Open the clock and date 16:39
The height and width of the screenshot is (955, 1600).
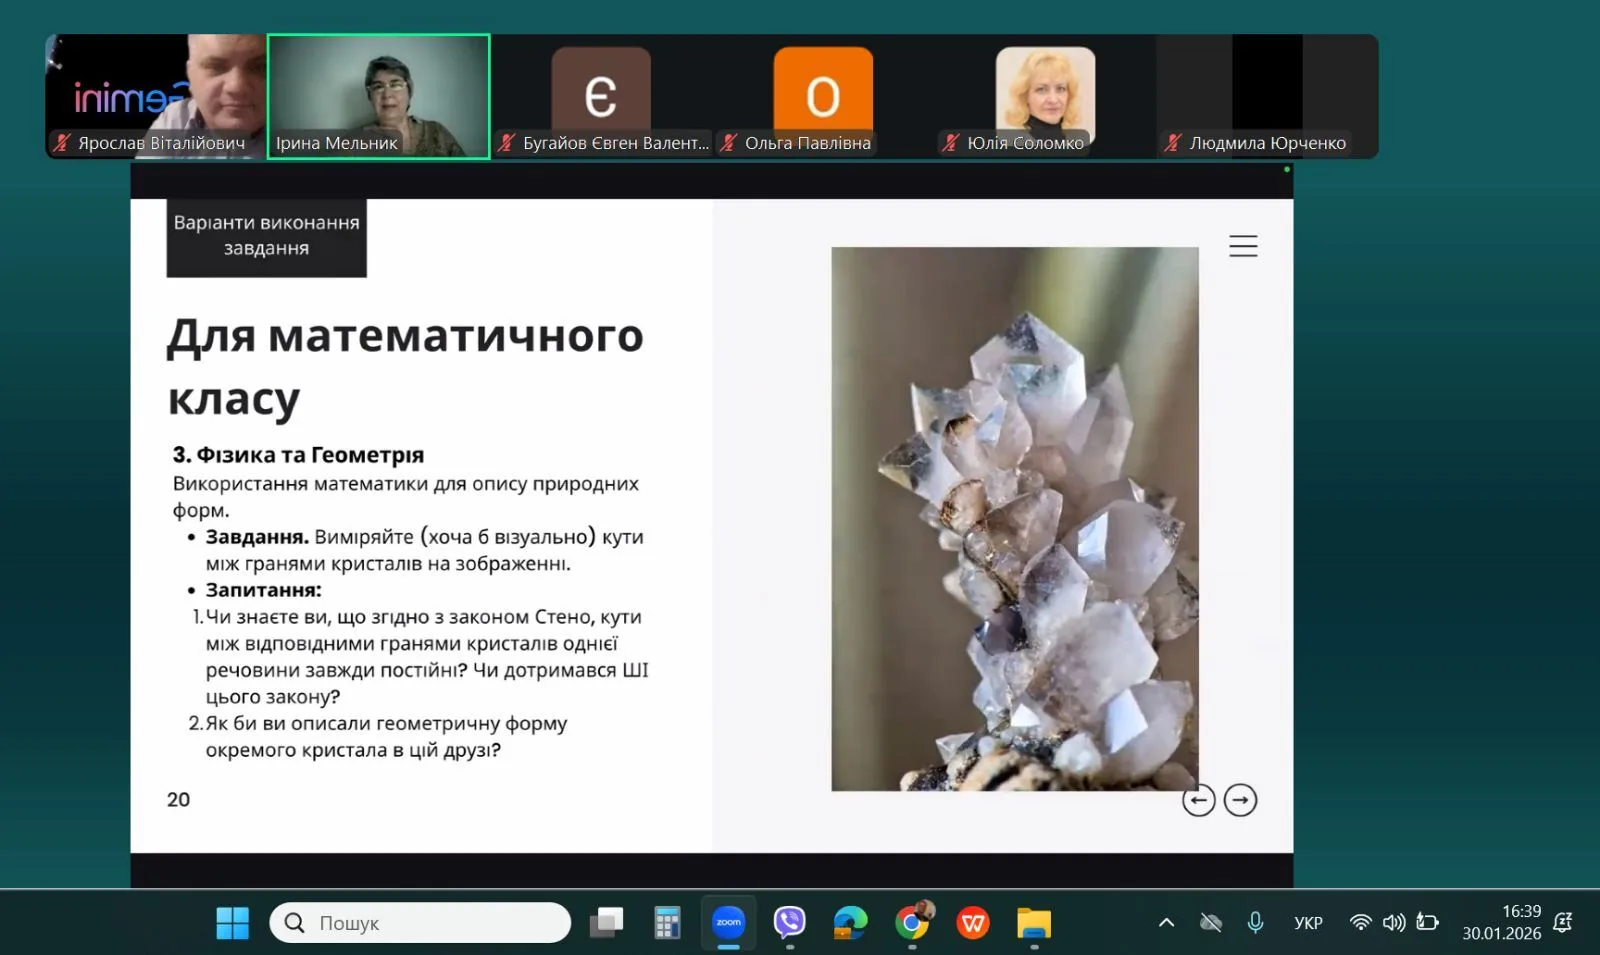click(1502, 923)
